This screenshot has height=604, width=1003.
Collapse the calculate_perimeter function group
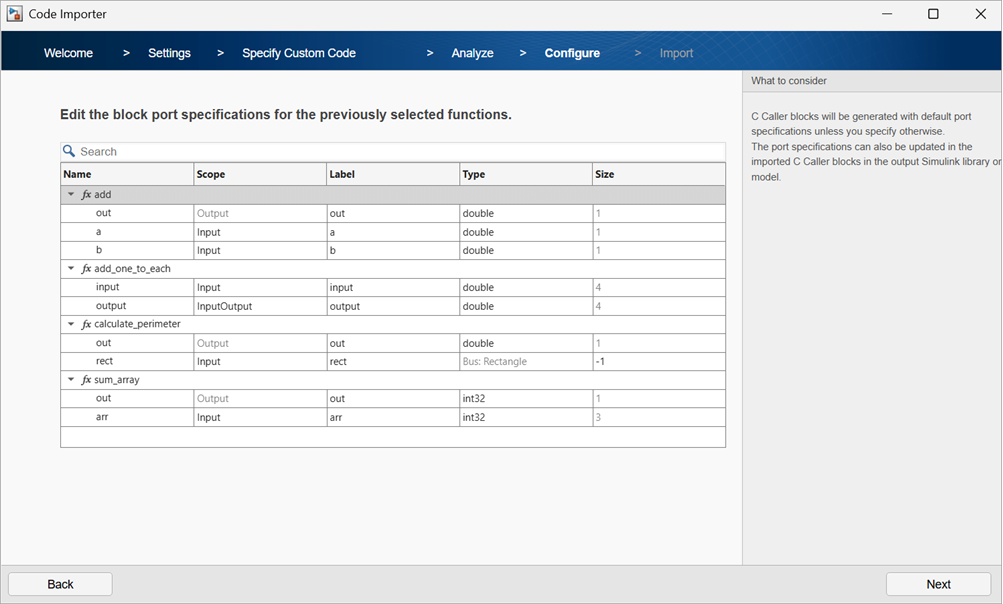pos(70,324)
